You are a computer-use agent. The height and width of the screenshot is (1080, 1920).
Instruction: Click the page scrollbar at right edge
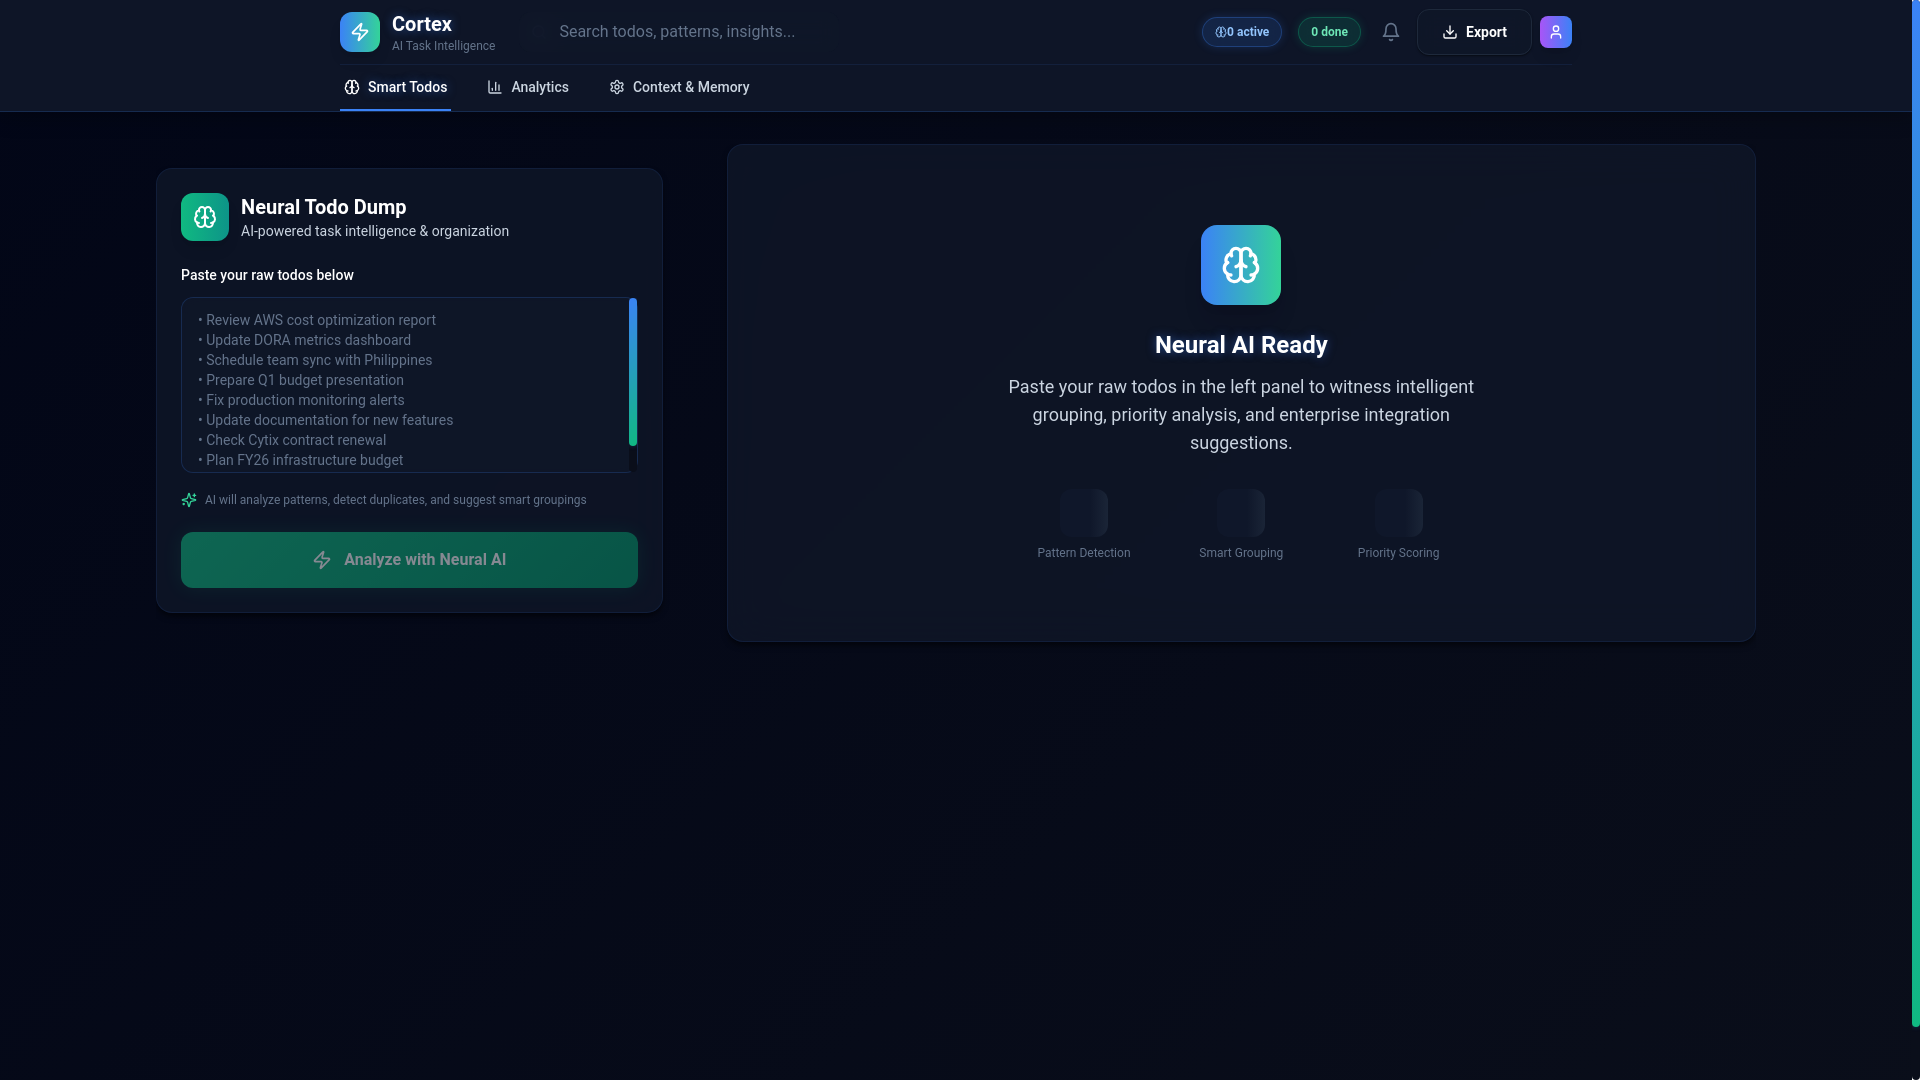1915,513
